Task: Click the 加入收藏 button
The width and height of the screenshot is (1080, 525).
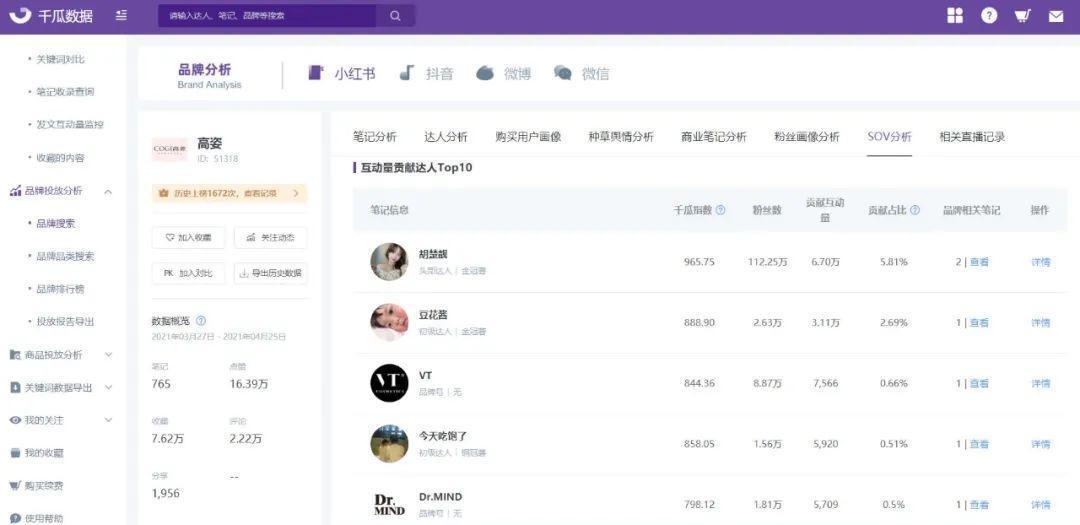Action: [x=188, y=237]
